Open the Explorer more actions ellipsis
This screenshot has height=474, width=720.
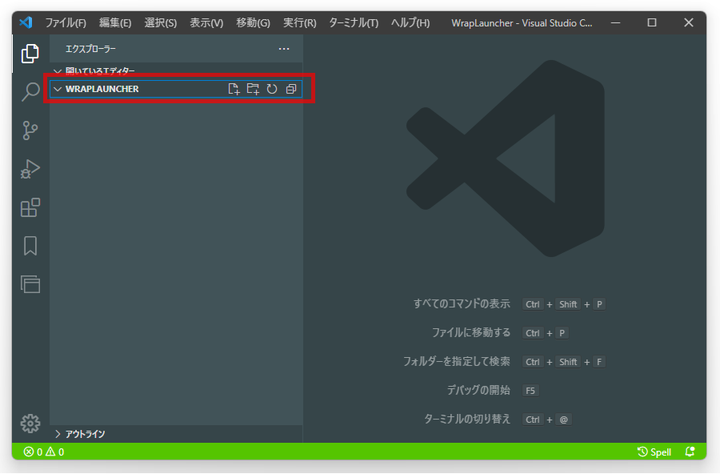[x=284, y=49]
